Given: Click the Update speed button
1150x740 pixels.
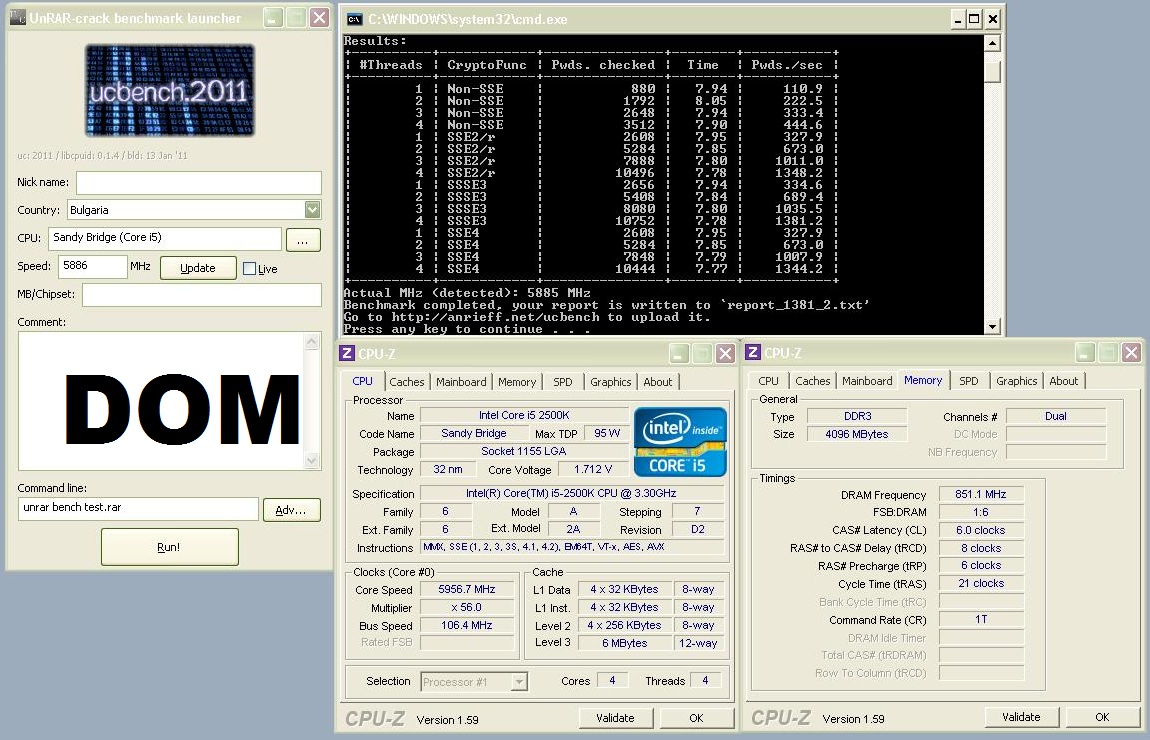Looking at the screenshot, I should pos(198,268).
